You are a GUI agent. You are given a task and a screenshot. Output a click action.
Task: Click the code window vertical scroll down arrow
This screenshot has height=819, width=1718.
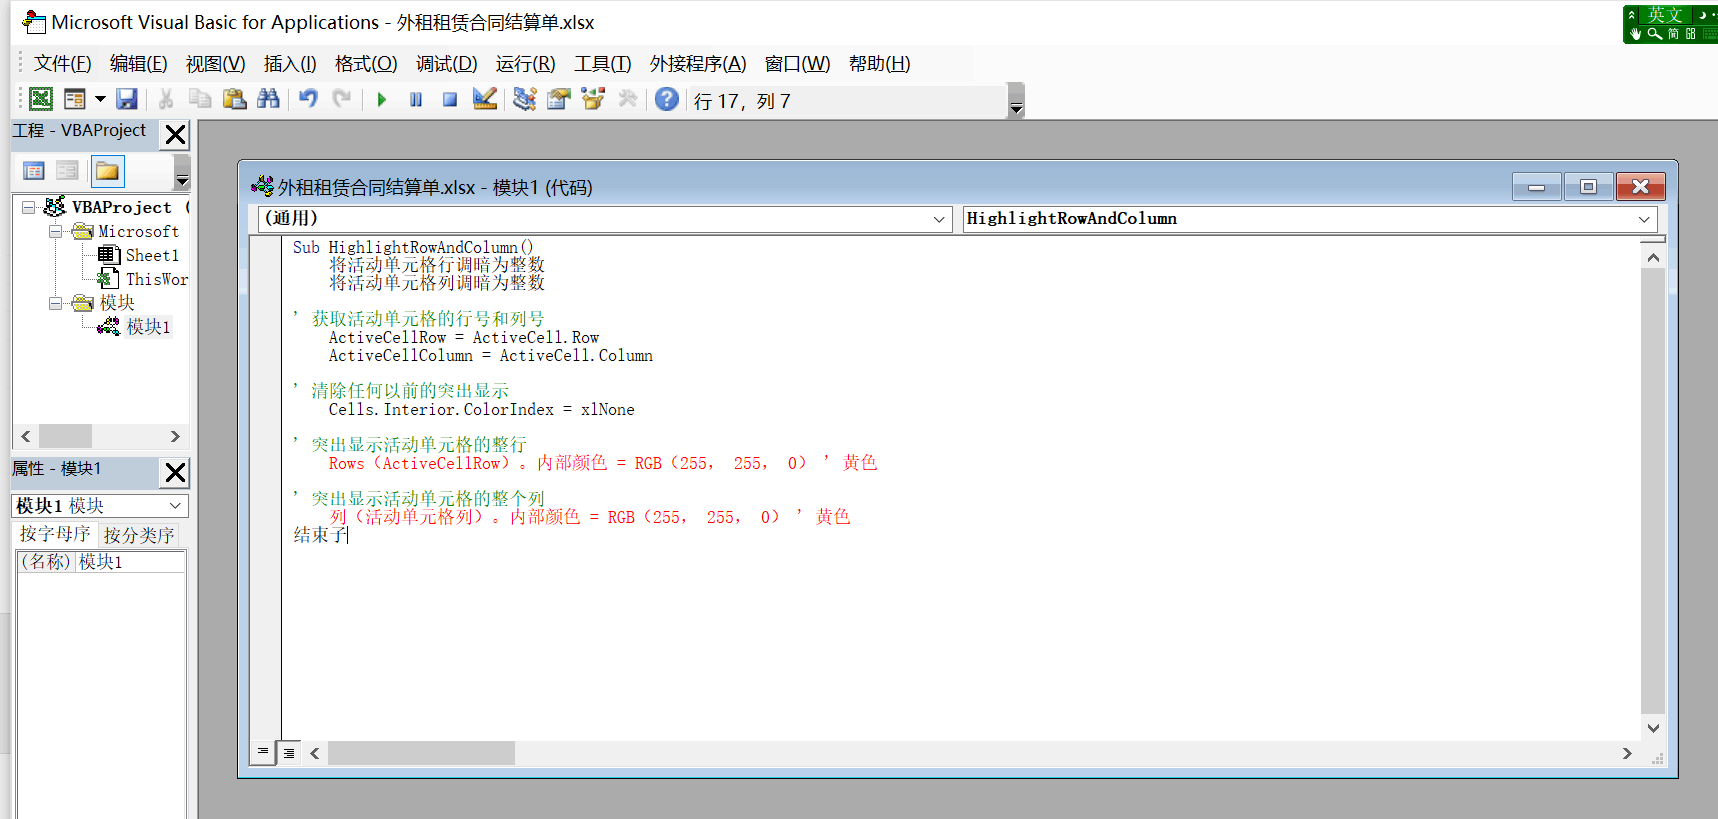tap(1653, 728)
